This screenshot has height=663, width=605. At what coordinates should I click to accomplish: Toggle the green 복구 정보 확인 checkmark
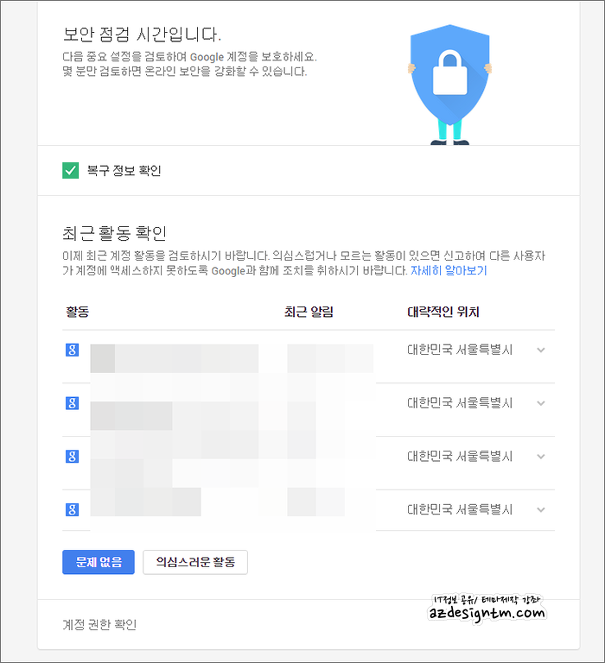coord(71,170)
